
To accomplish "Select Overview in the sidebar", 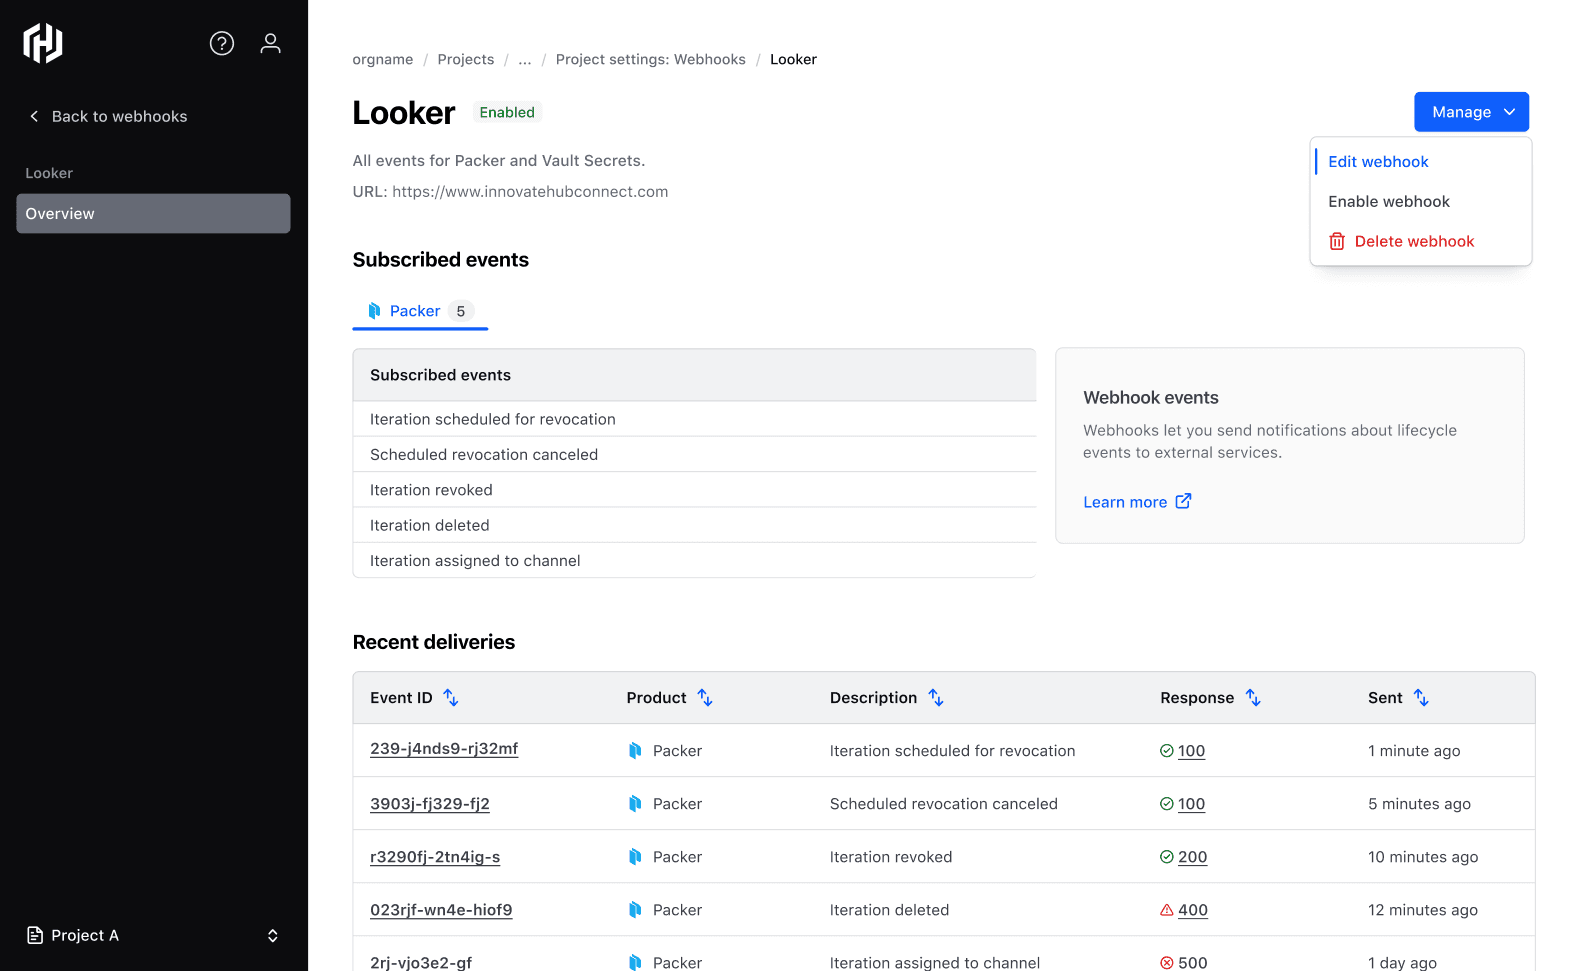I will (153, 214).
